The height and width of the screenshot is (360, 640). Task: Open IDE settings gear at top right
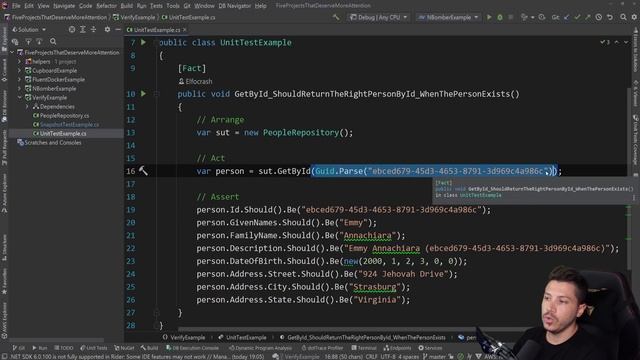click(x=634, y=18)
